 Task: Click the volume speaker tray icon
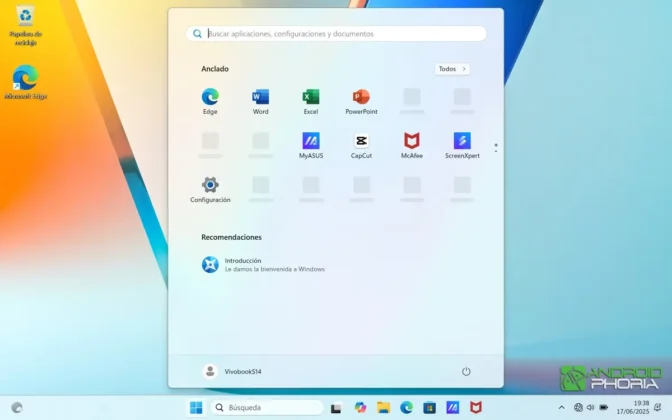coord(591,408)
